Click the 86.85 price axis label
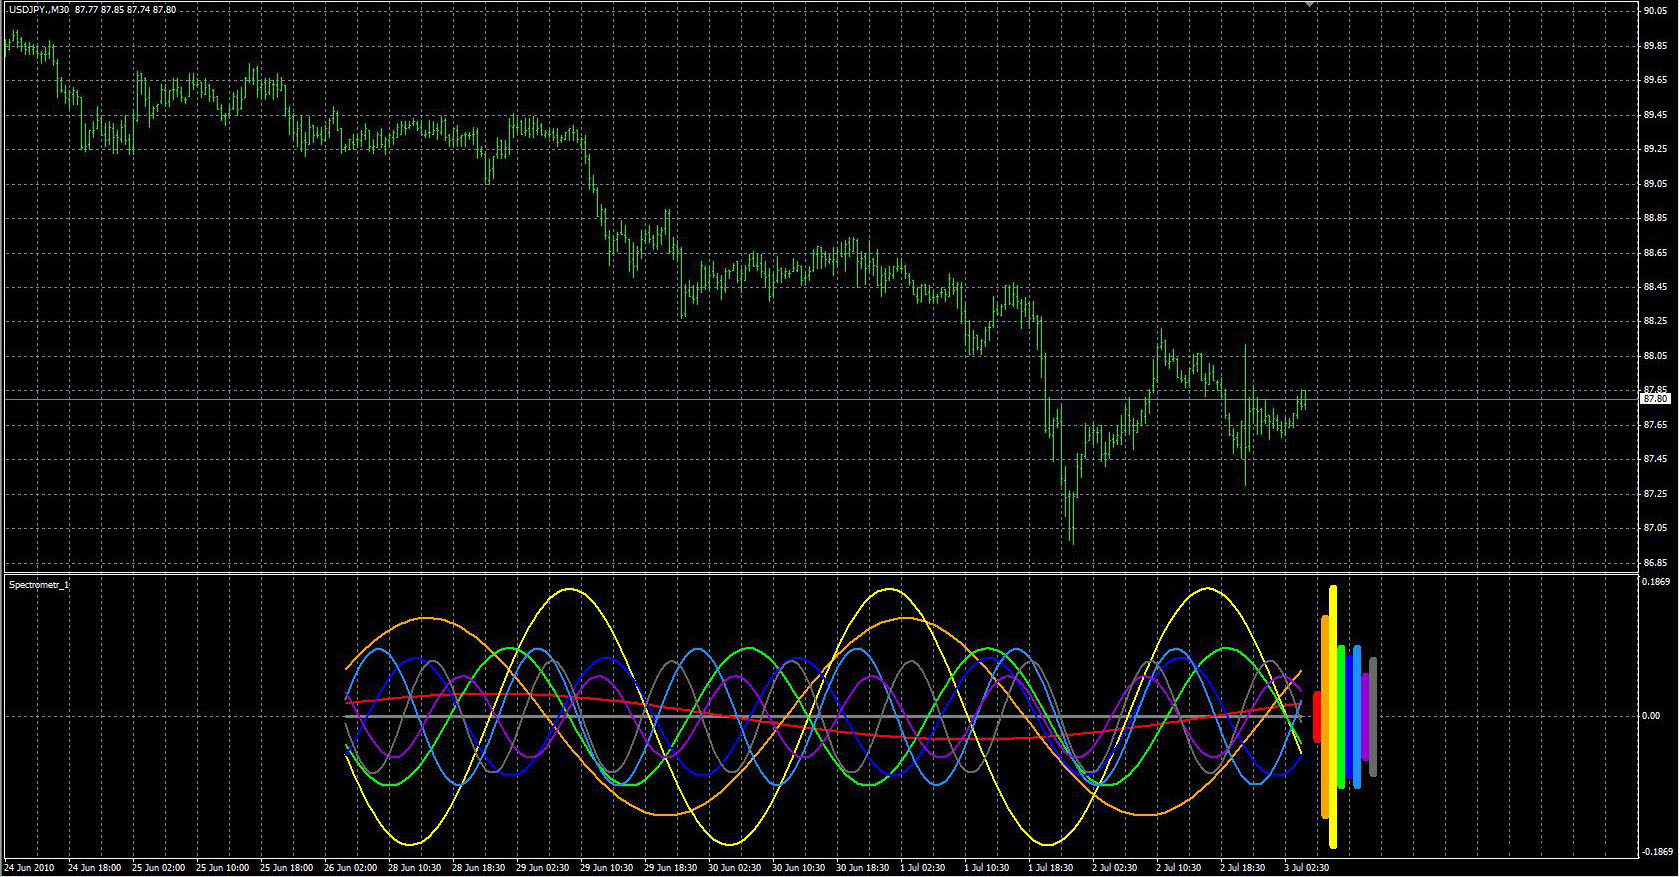 [x=1655, y=563]
